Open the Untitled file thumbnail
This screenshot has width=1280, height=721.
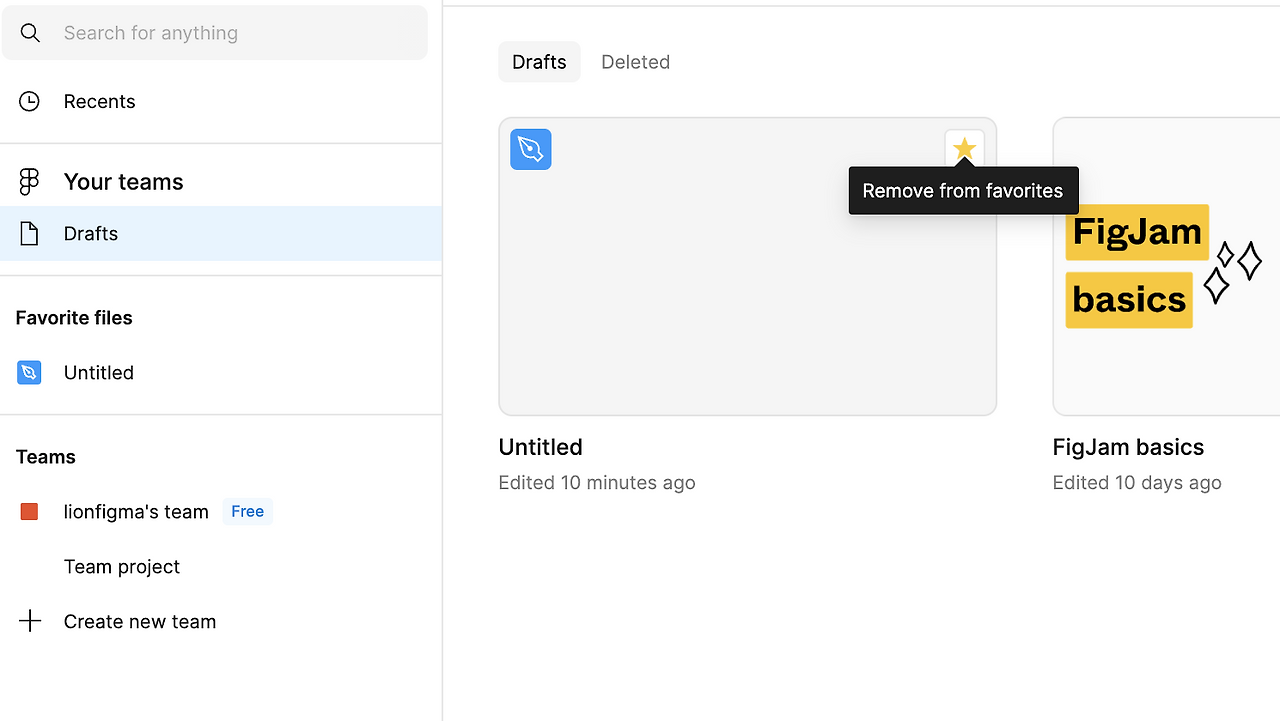pos(748,267)
